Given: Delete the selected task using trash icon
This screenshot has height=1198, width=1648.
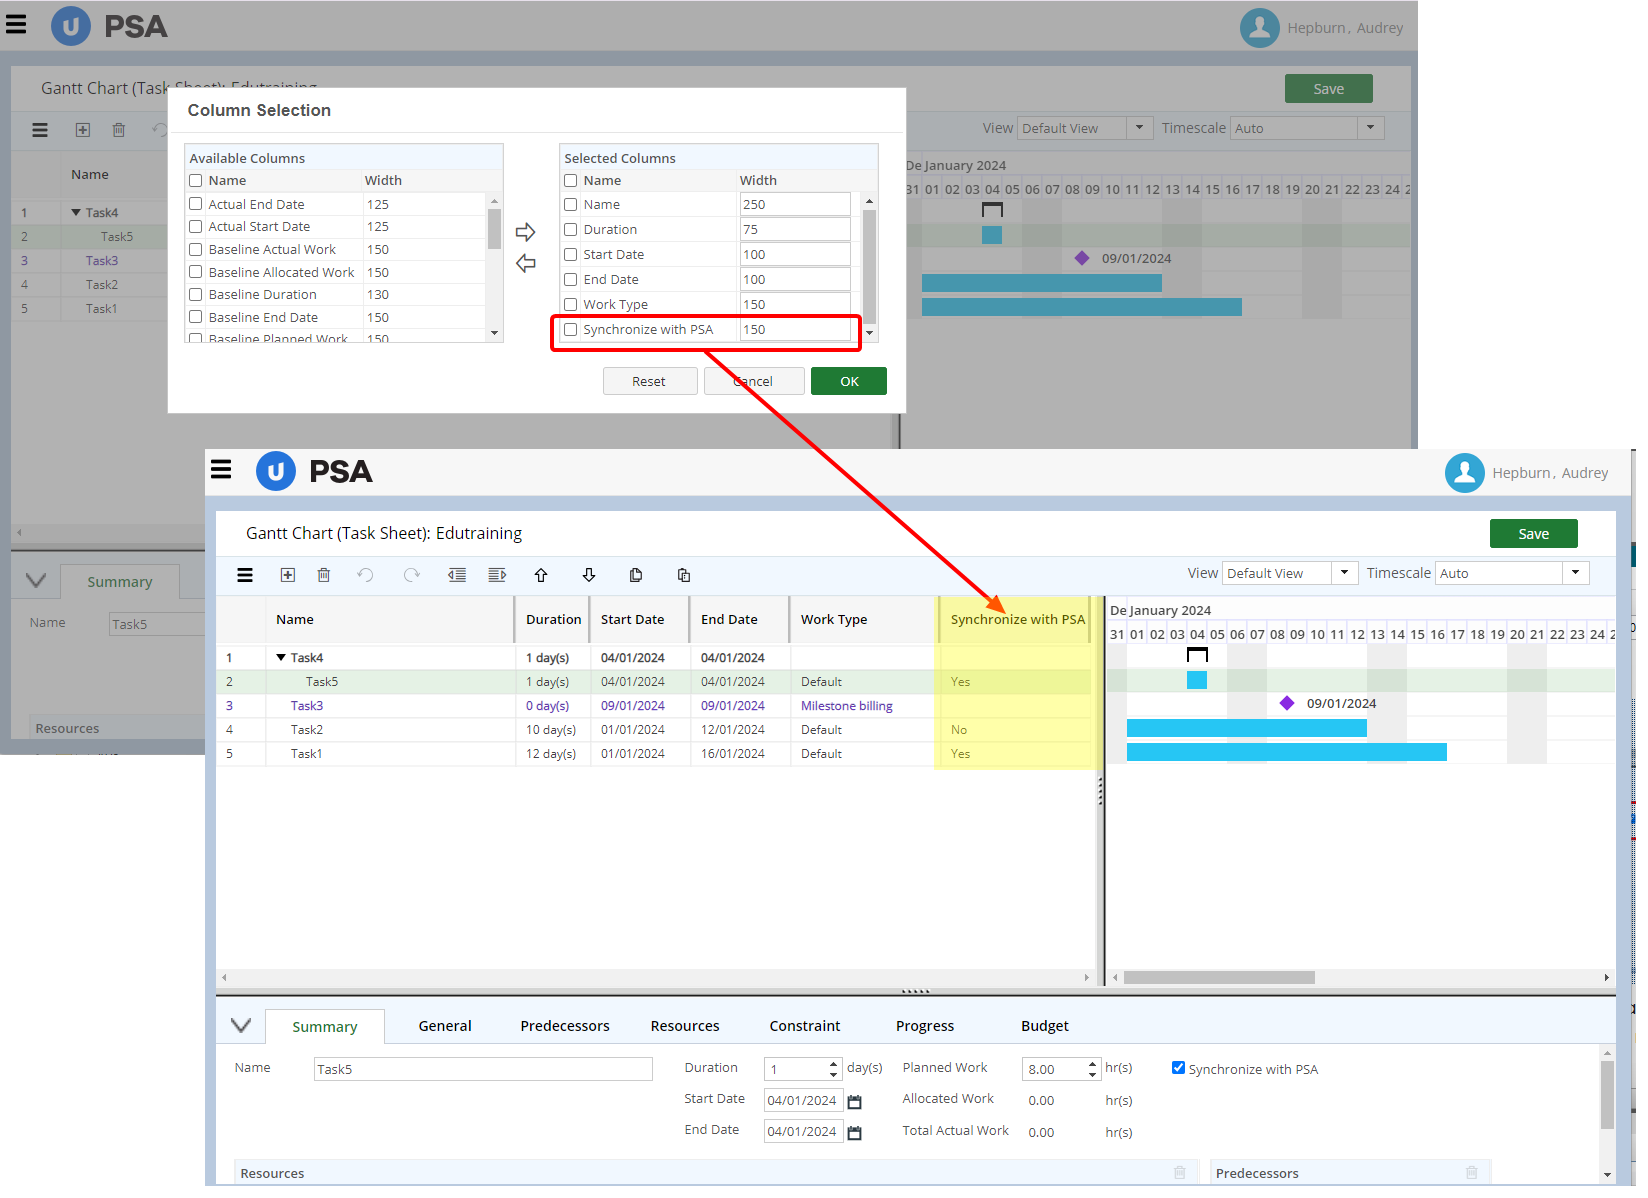Looking at the screenshot, I should [x=323, y=575].
